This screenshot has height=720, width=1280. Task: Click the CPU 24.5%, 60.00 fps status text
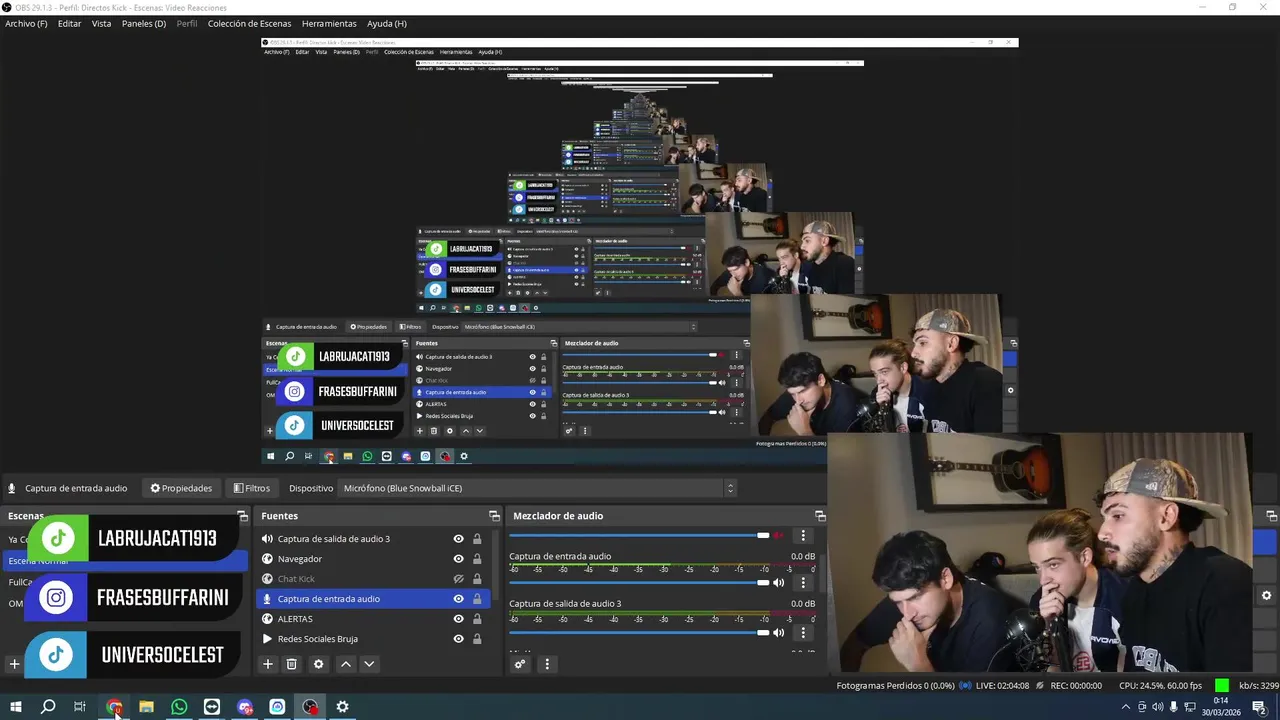tap(1160, 685)
